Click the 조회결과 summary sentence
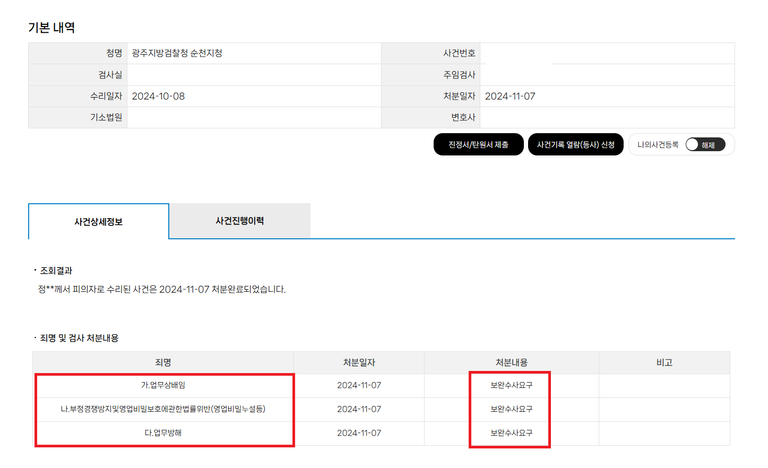 160,289
